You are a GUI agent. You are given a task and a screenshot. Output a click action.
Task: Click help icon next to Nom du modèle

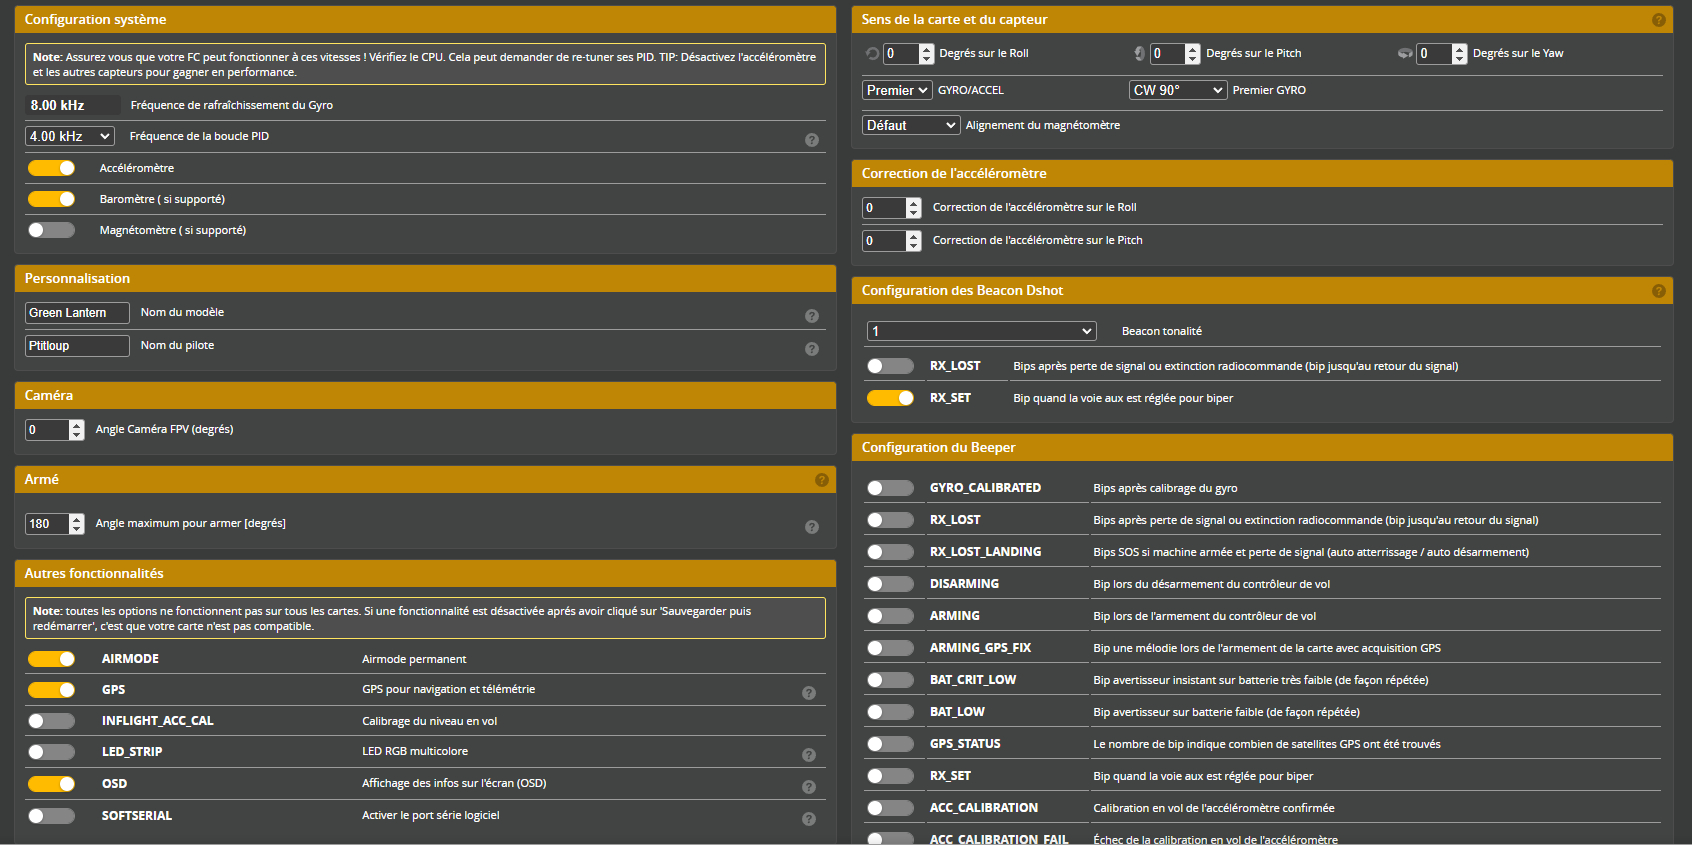coord(811,316)
